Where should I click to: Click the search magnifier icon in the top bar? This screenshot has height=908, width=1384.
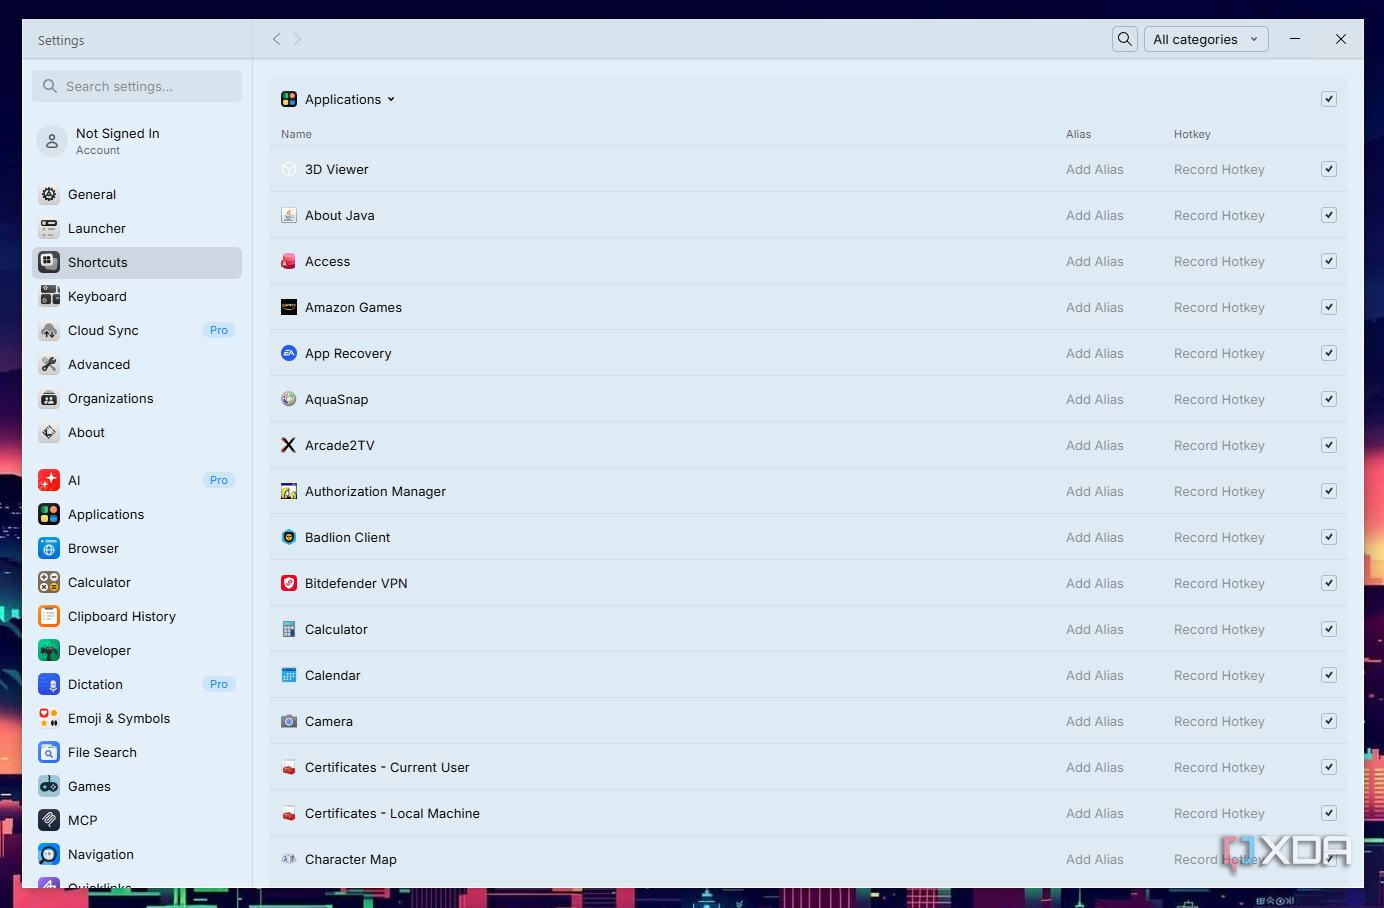coord(1125,39)
